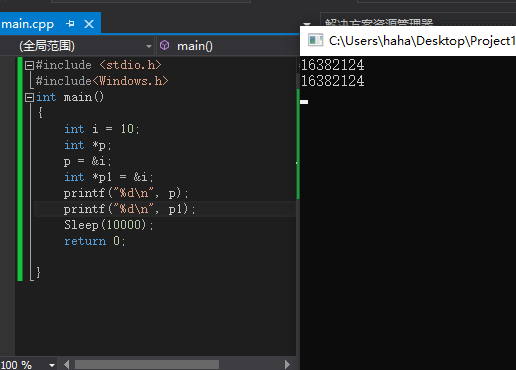The width and height of the screenshot is (516, 370).
Task: Click second console output 16382124
Action: pos(332,81)
